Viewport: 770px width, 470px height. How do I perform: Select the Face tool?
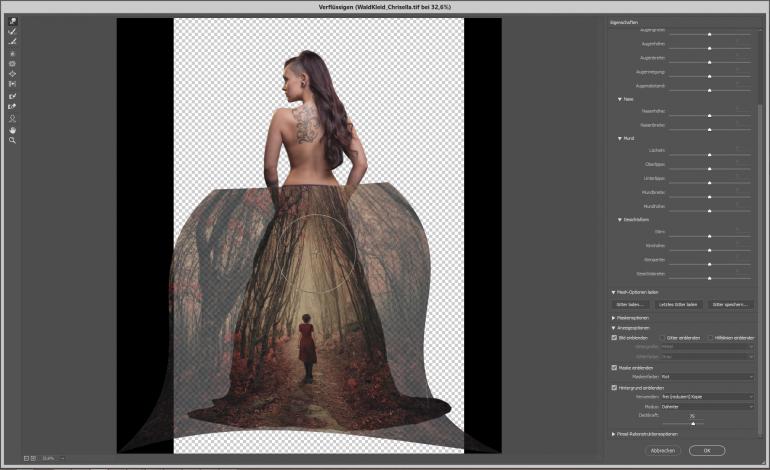[12, 119]
